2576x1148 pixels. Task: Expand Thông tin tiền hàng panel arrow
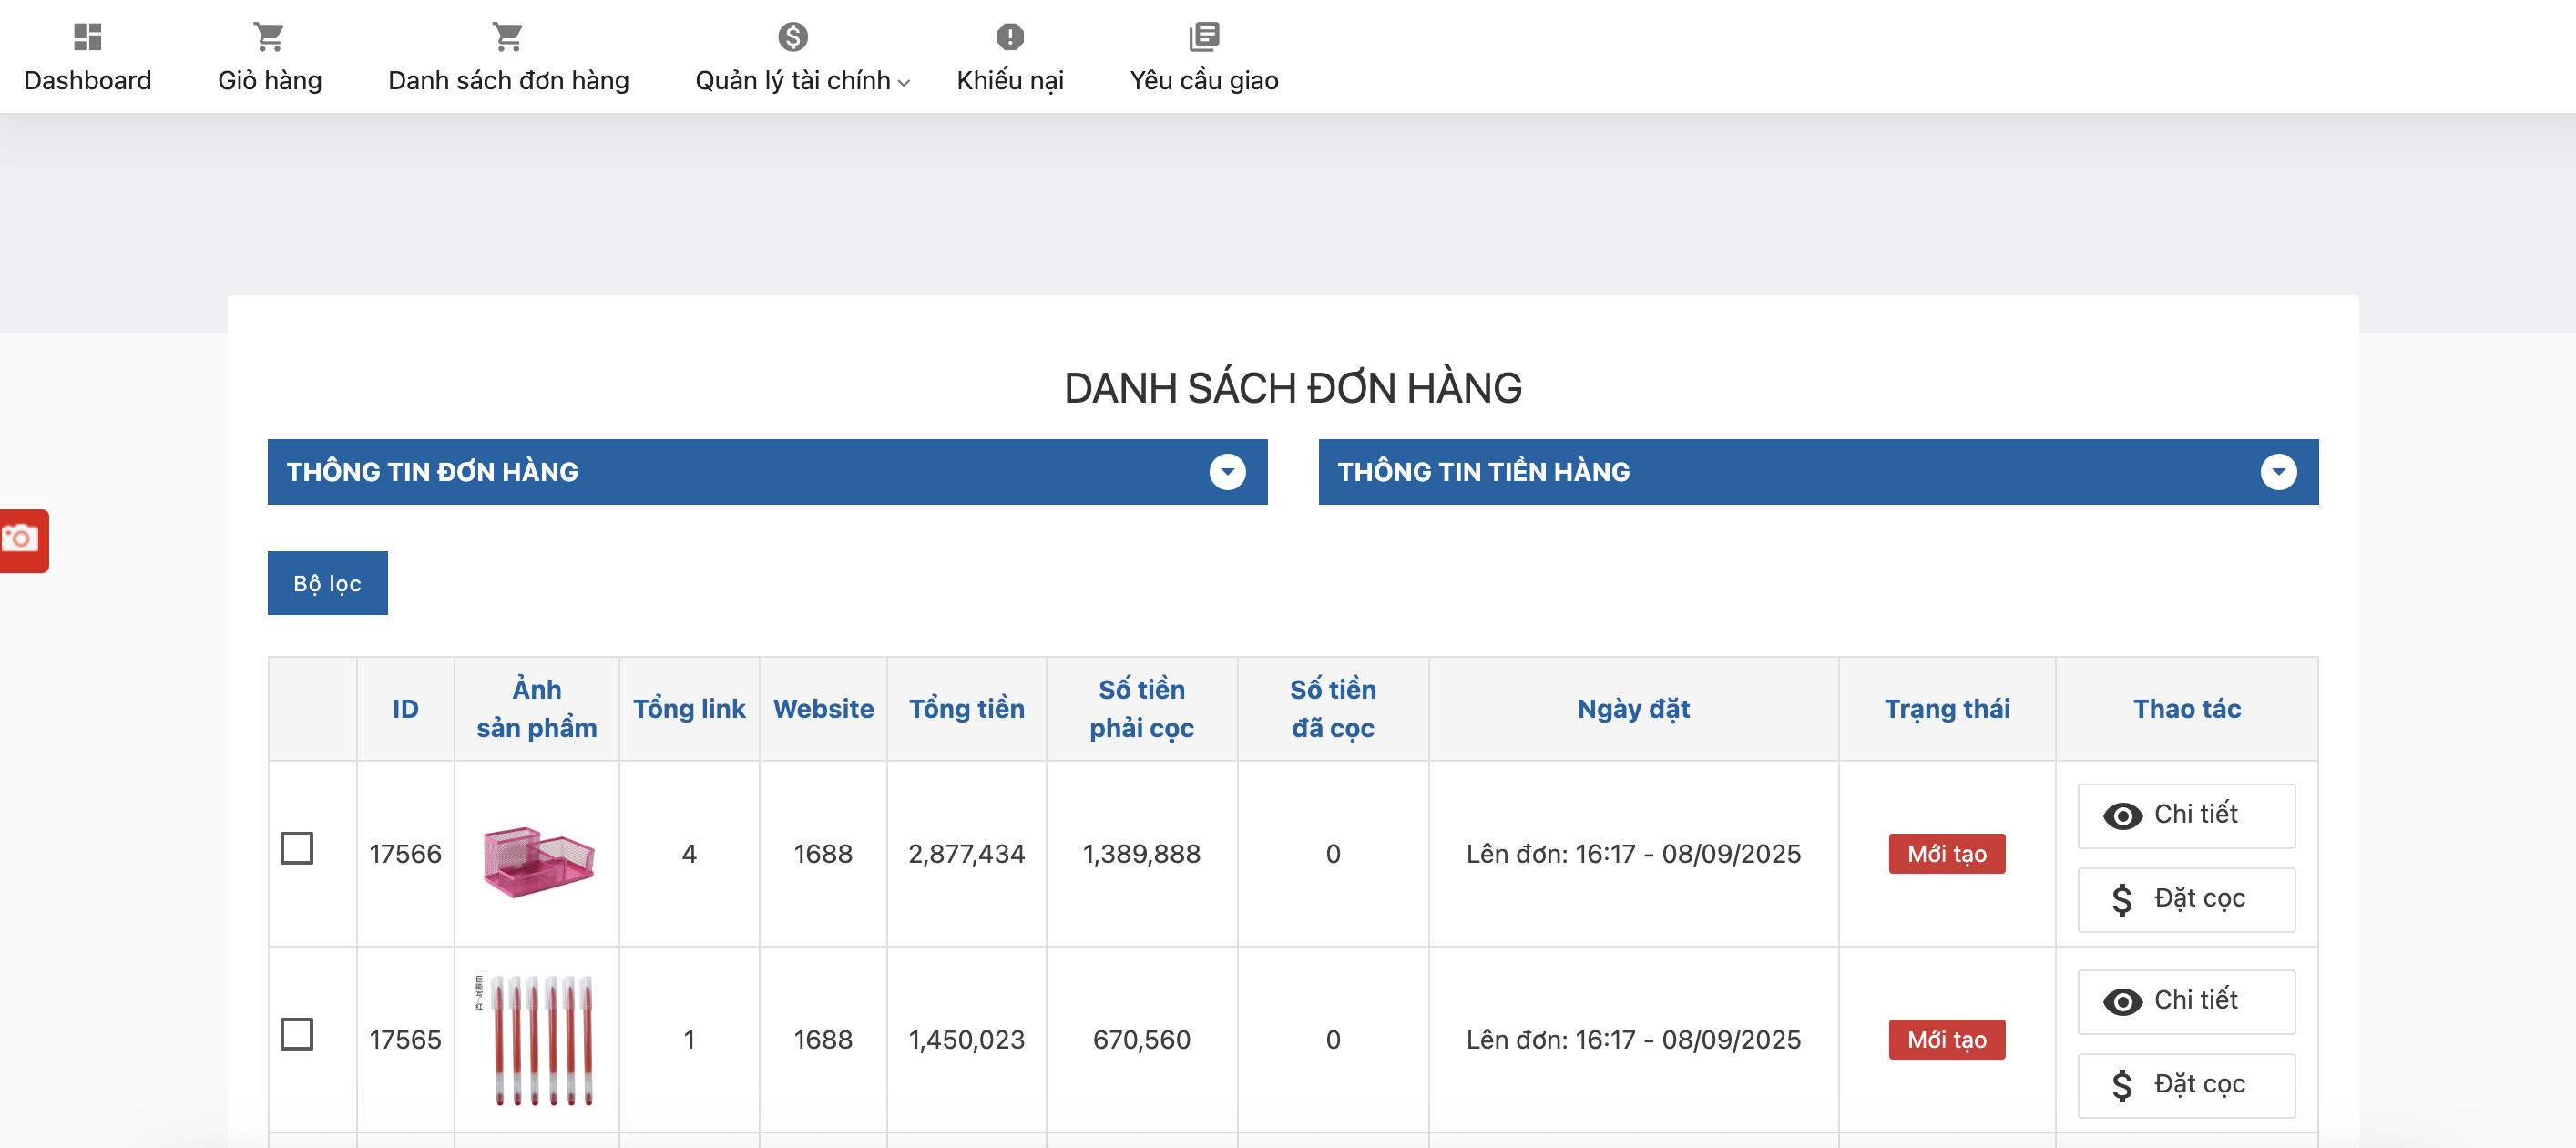click(2278, 472)
